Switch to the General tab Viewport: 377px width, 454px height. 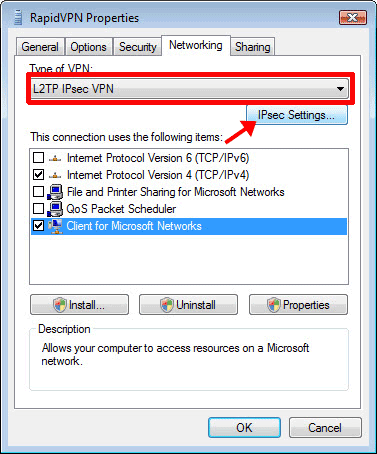click(40, 47)
